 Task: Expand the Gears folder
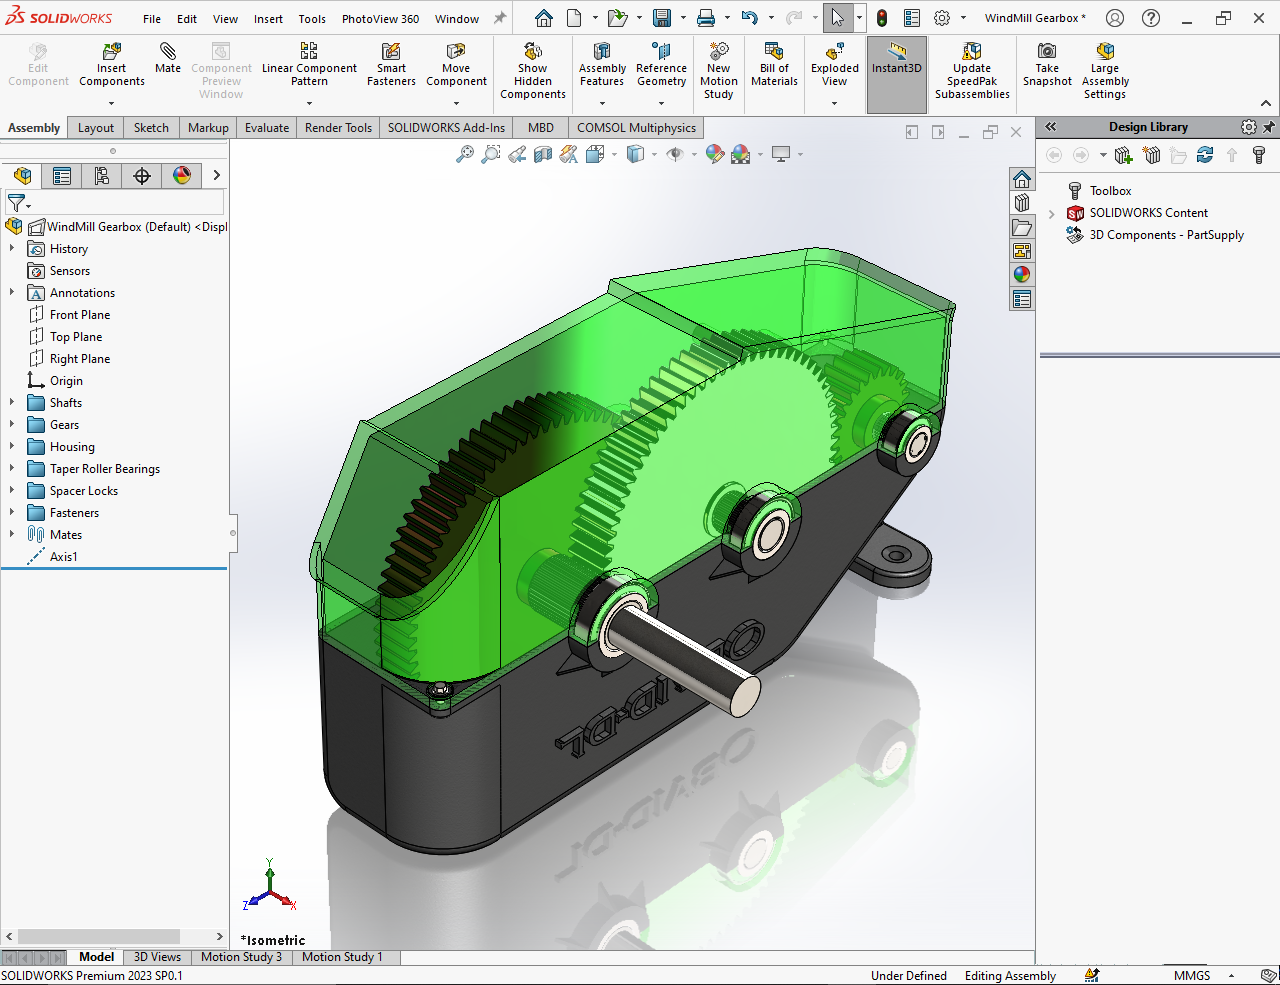point(12,425)
